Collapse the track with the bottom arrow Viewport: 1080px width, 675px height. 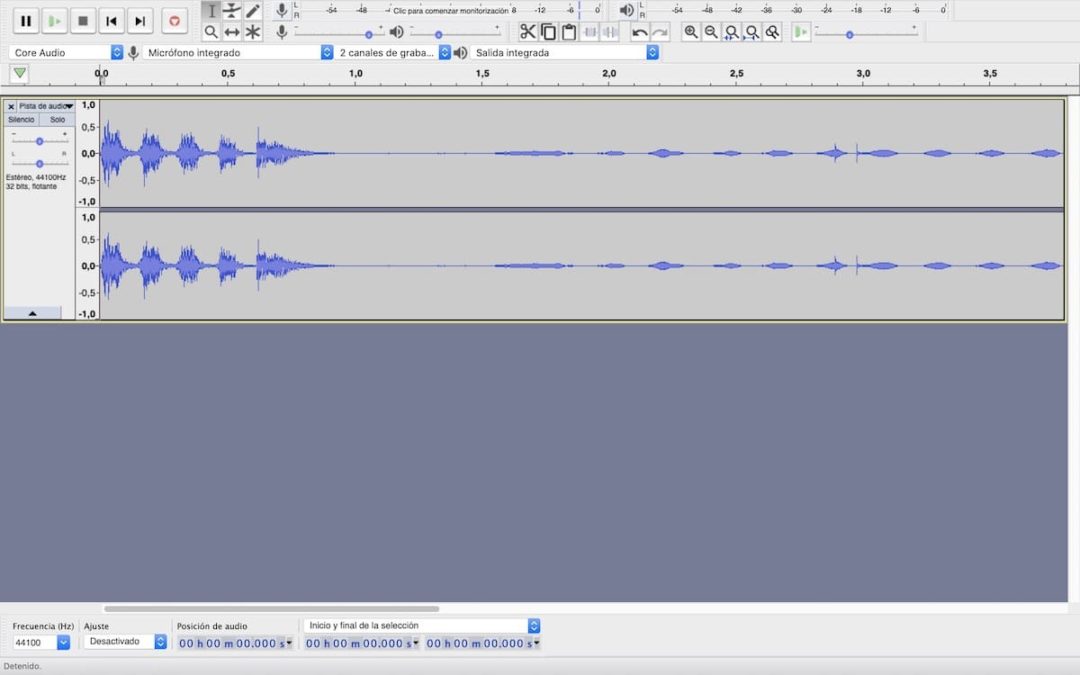tap(32, 313)
